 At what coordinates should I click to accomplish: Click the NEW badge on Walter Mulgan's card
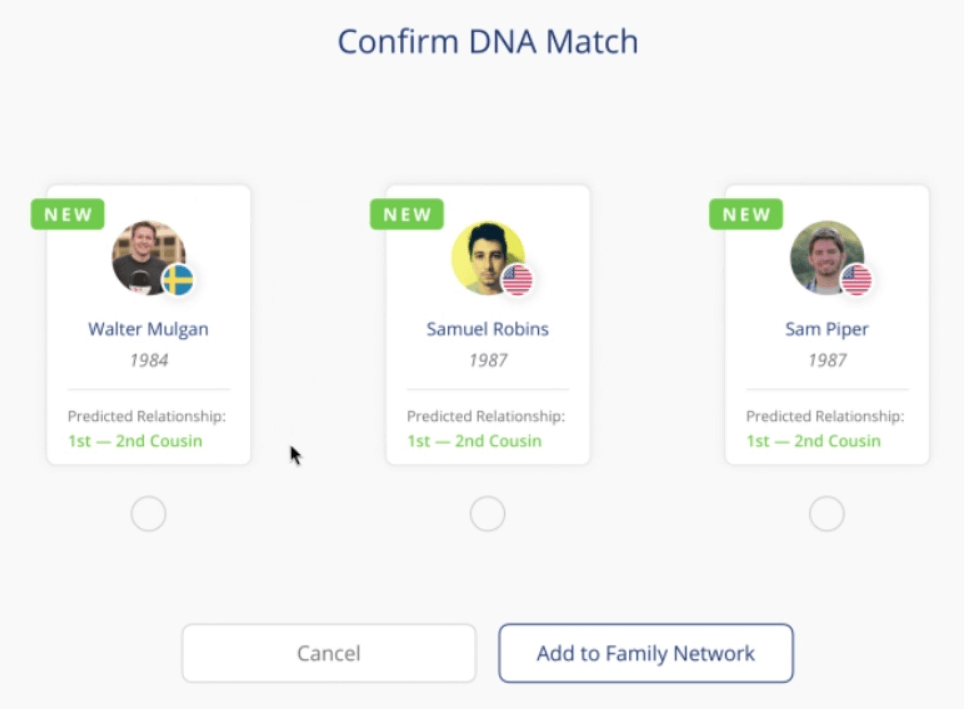point(66,213)
